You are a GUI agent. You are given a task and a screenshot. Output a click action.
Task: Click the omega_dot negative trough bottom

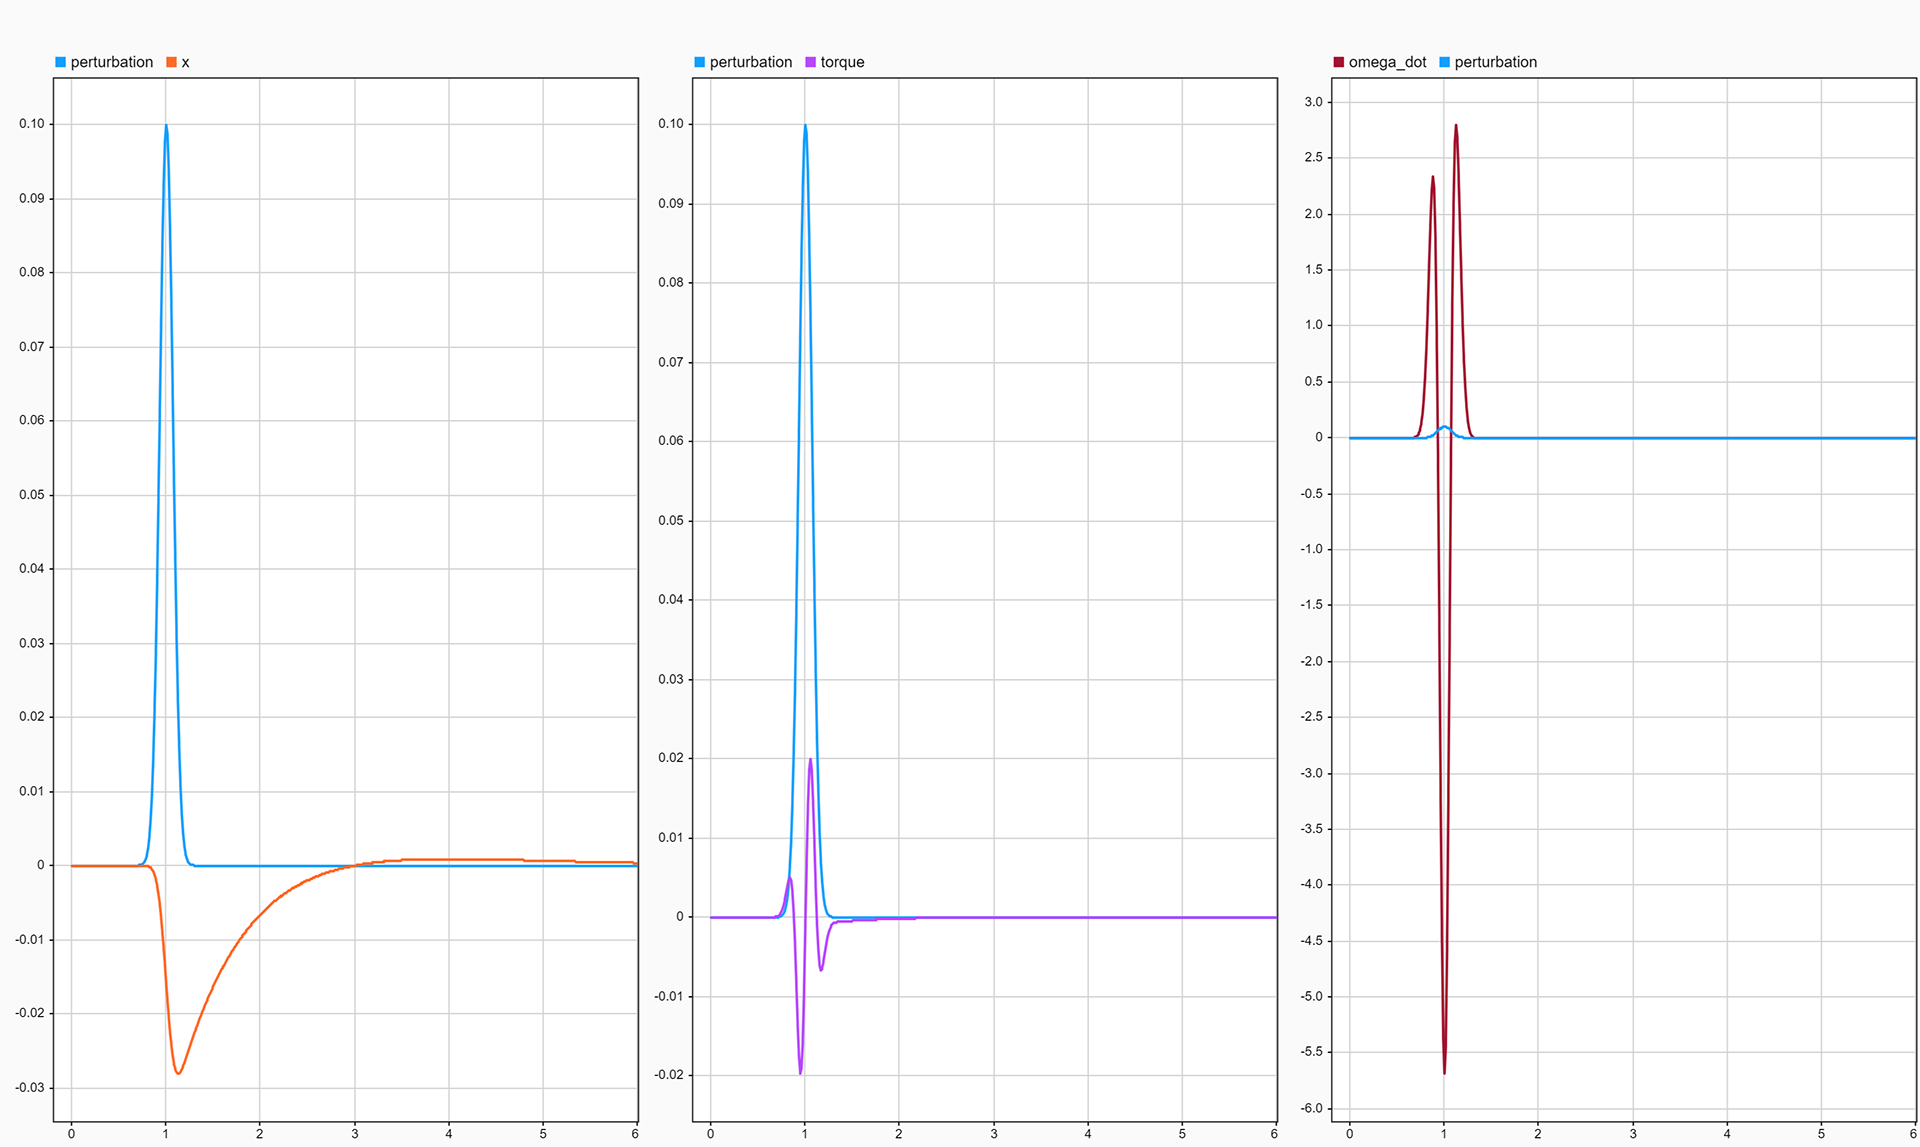[1444, 1072]
